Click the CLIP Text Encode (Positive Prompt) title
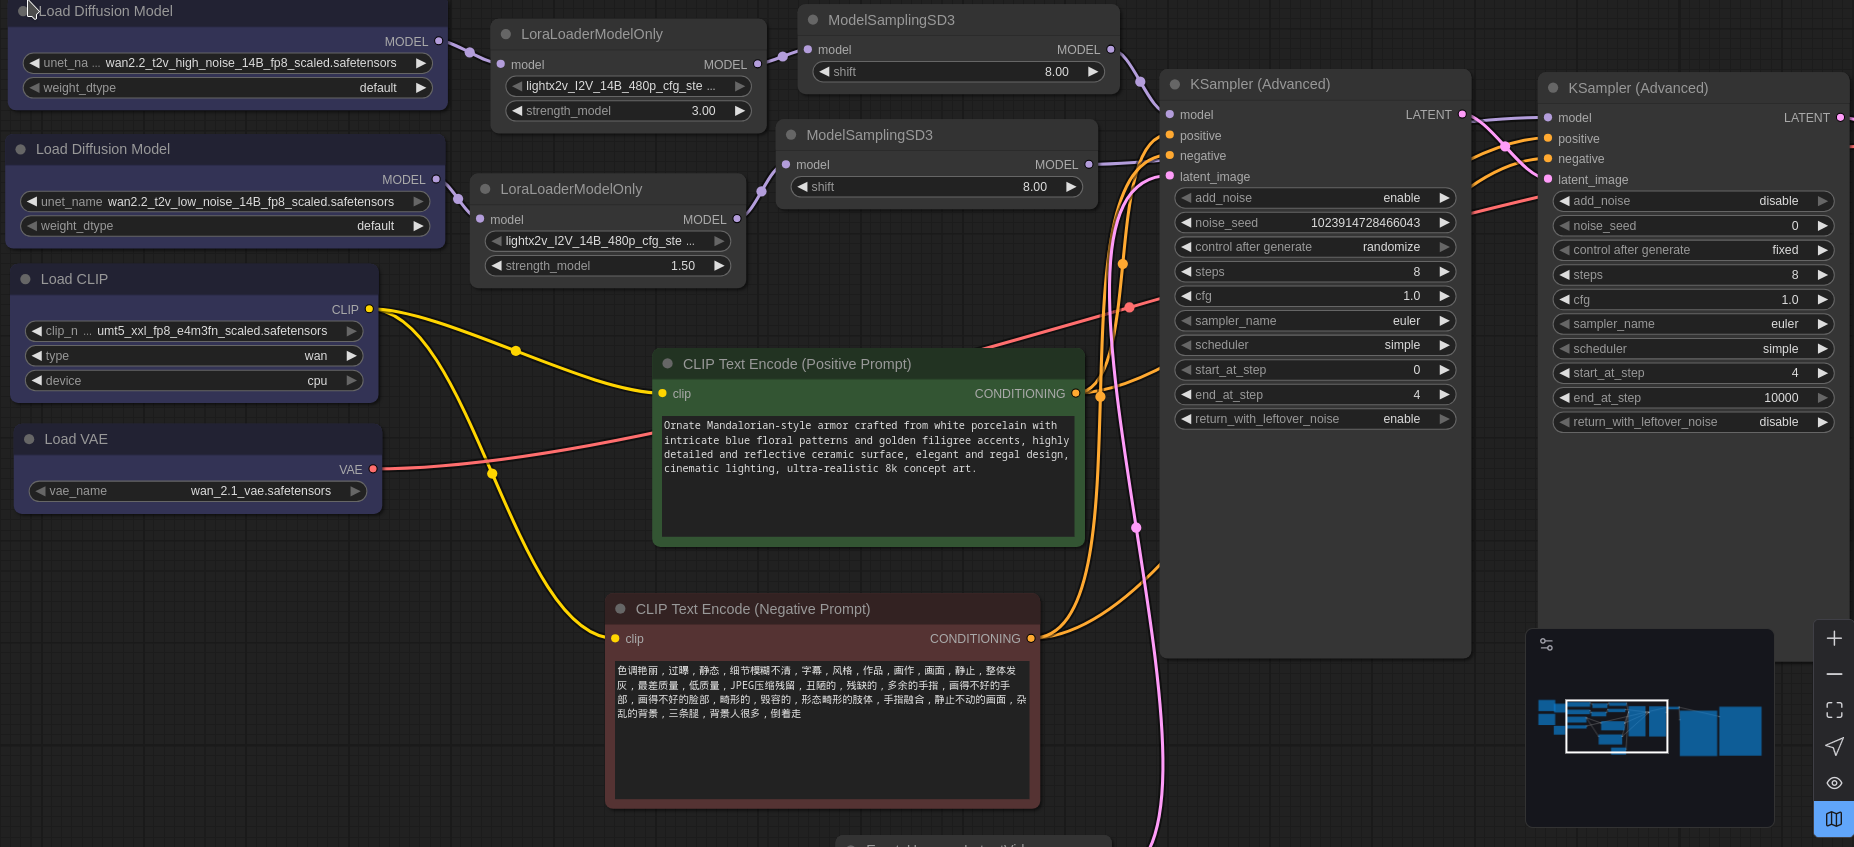The height and width of the screenshot is (847, 1854). (797, 364)
